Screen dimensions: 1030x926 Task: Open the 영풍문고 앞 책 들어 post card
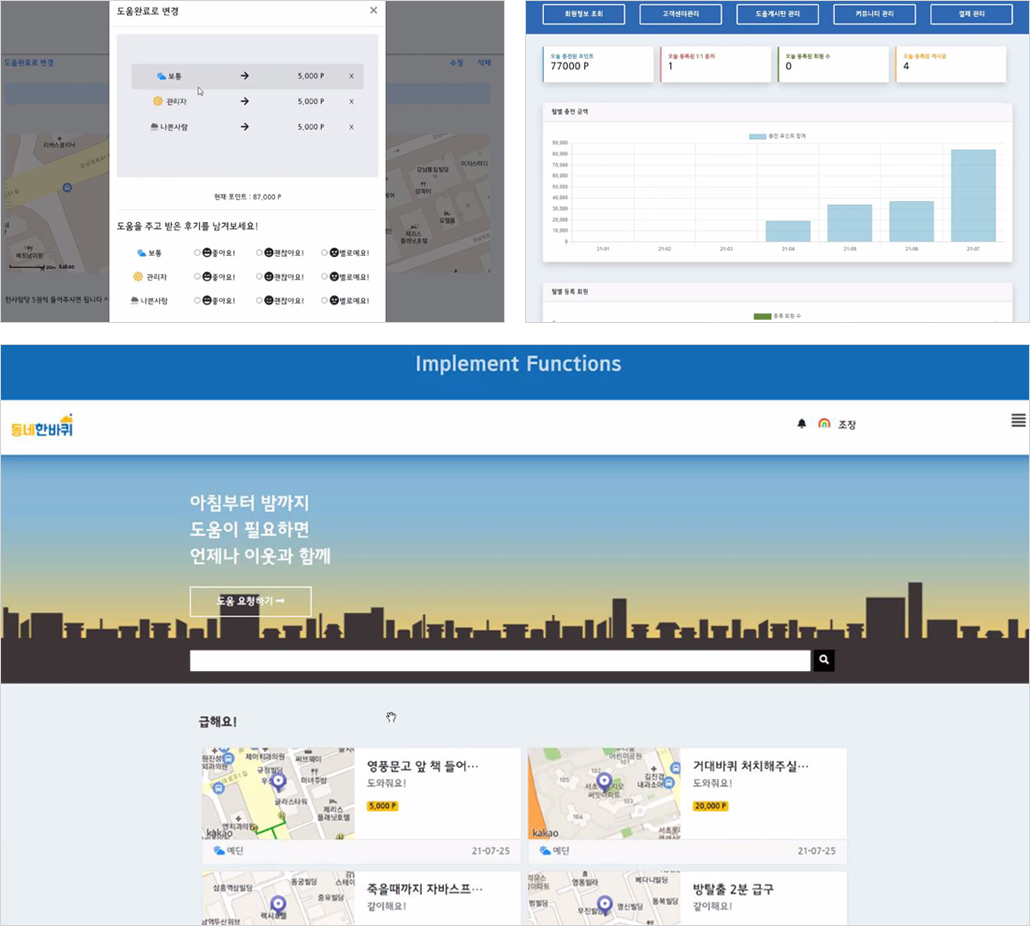tap(361, 805)
